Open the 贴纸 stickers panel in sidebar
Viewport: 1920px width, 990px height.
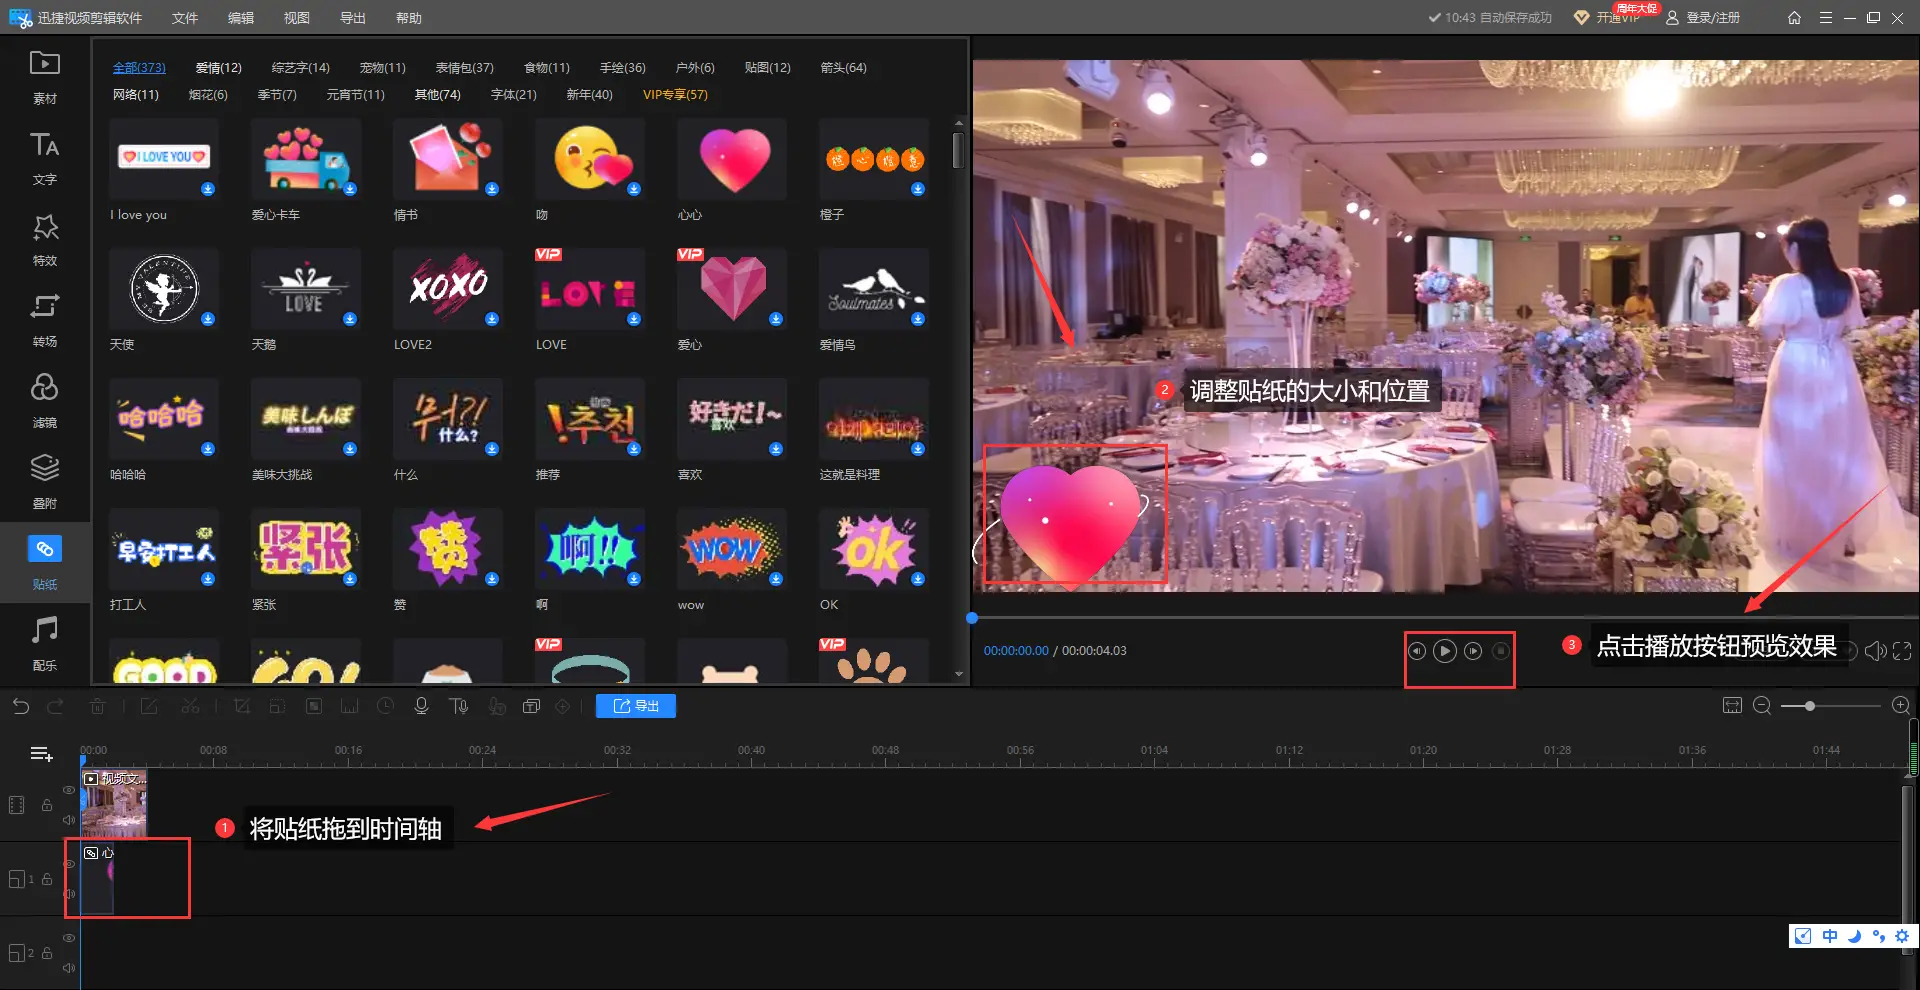[x=44, y=563]
